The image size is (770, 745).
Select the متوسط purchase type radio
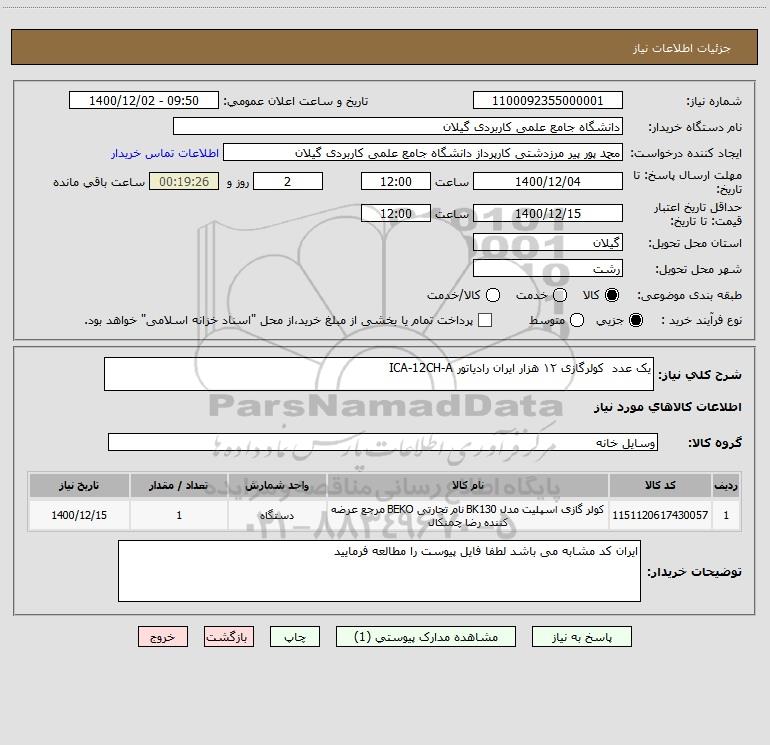coord(577,320)
